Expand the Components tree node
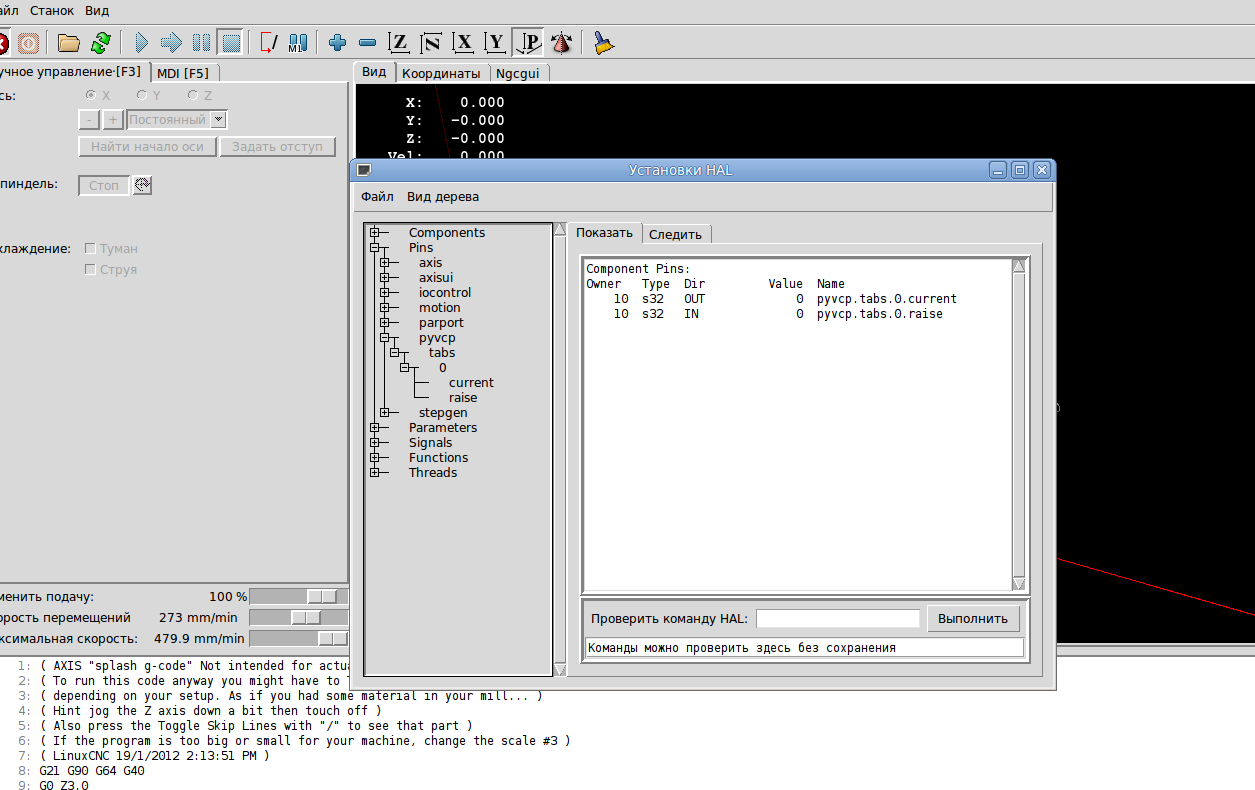Screen dimensions: 1255x790 375,233
